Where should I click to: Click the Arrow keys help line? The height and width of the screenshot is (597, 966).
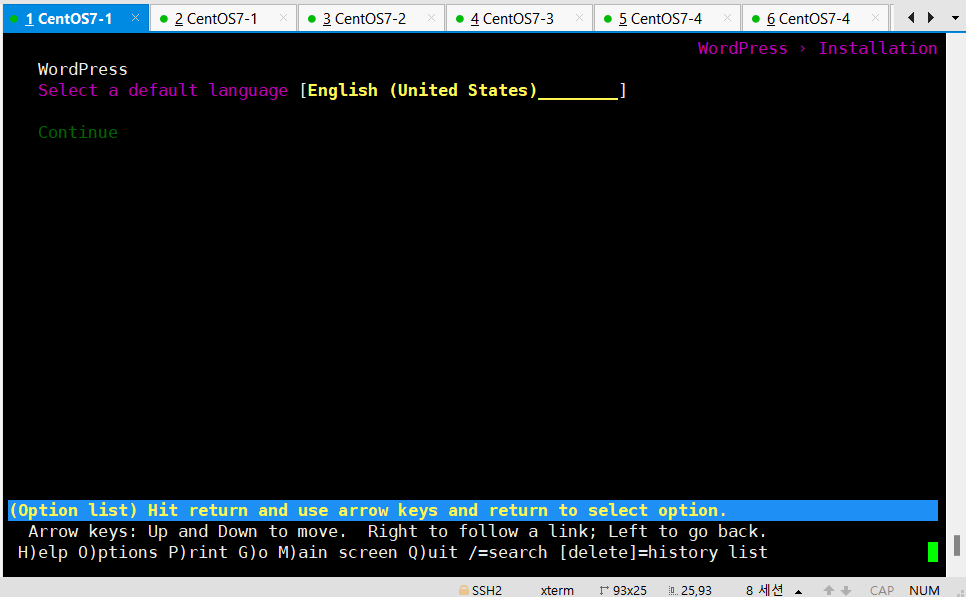point(397,531)
